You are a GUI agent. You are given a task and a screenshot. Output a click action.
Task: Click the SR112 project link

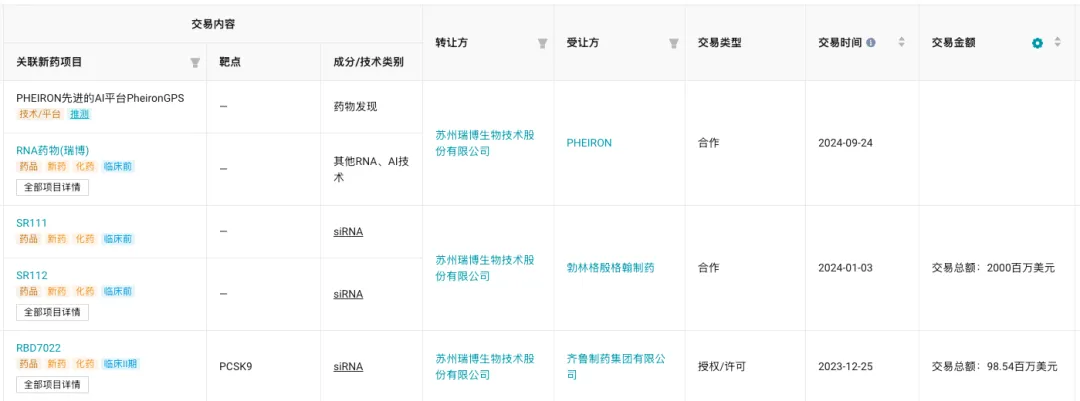31,275
